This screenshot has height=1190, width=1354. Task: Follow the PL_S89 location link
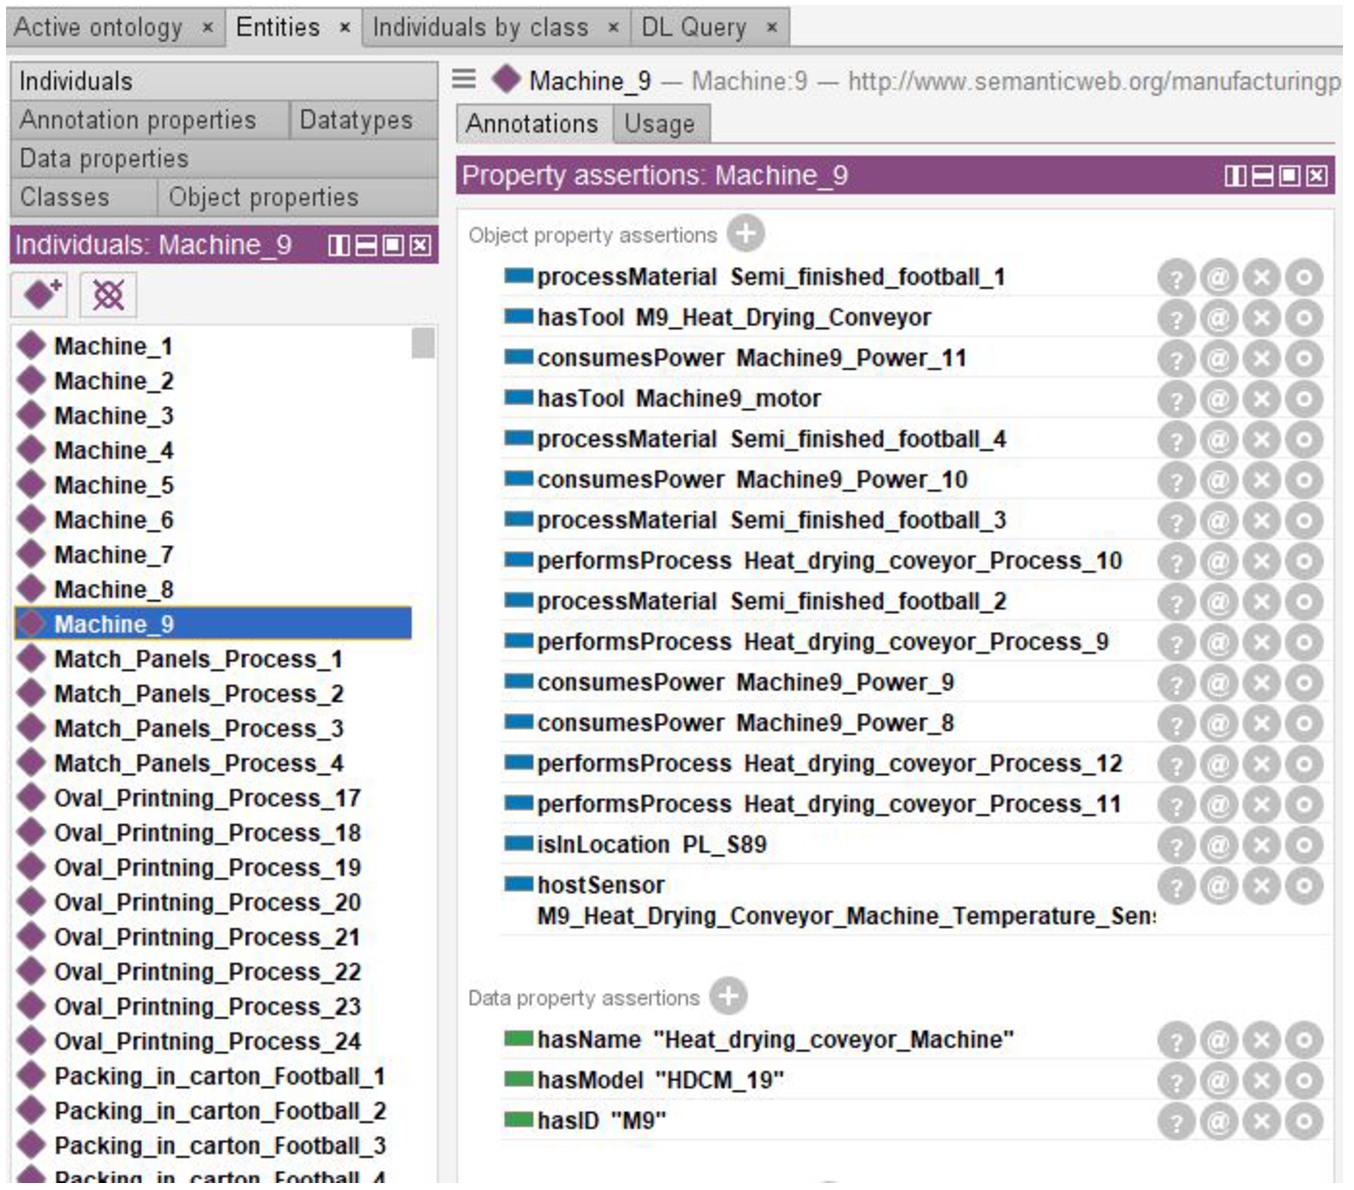724,845
